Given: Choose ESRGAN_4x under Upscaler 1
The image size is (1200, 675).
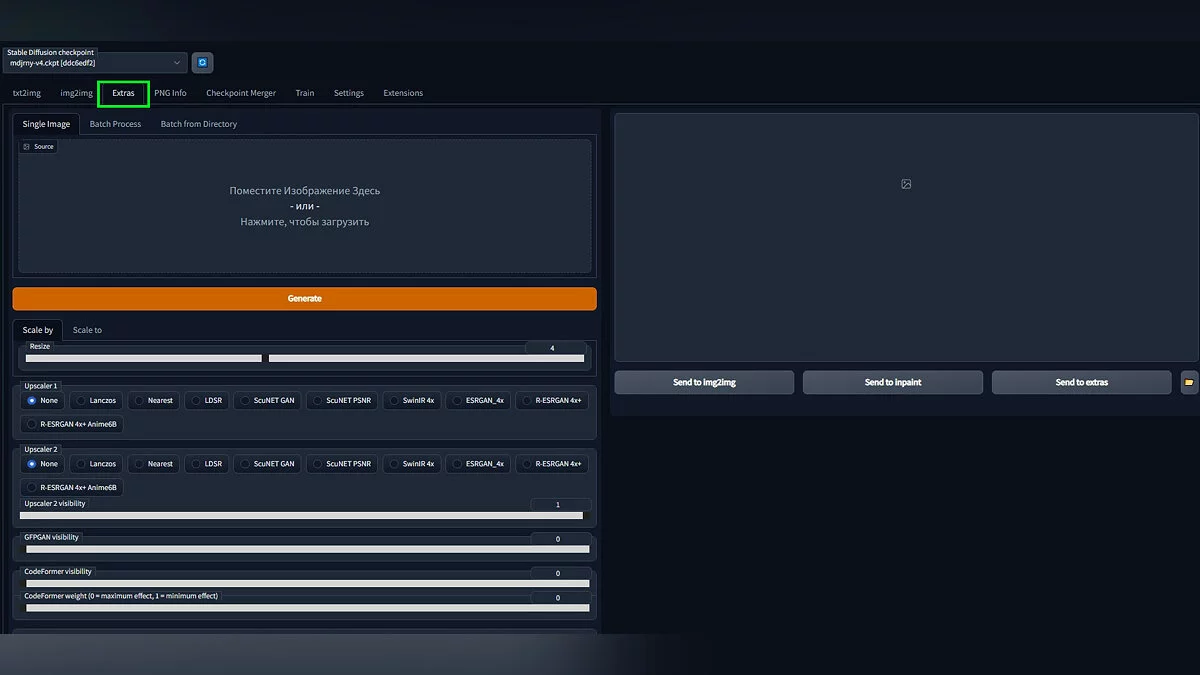Looking at the screenshot, I should [478, 400].
